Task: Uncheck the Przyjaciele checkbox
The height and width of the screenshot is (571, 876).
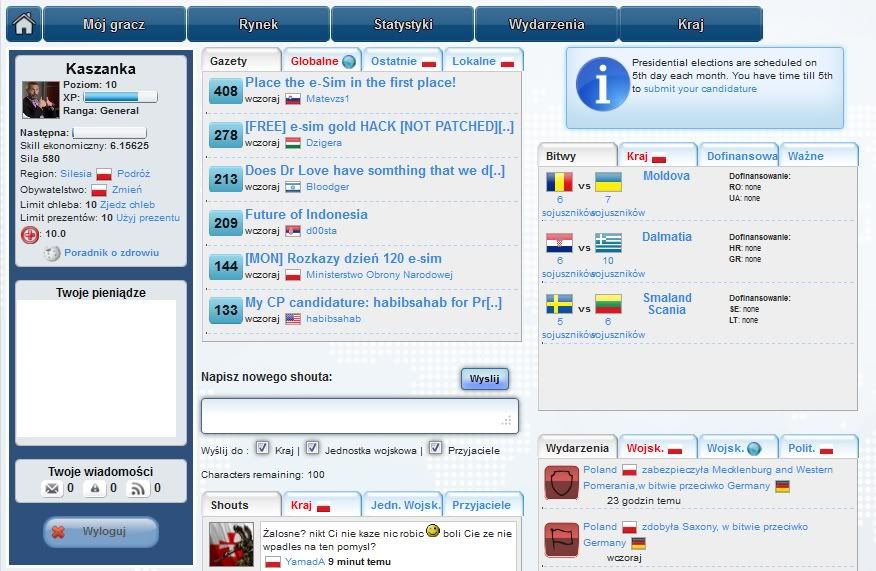Action: 435,448
